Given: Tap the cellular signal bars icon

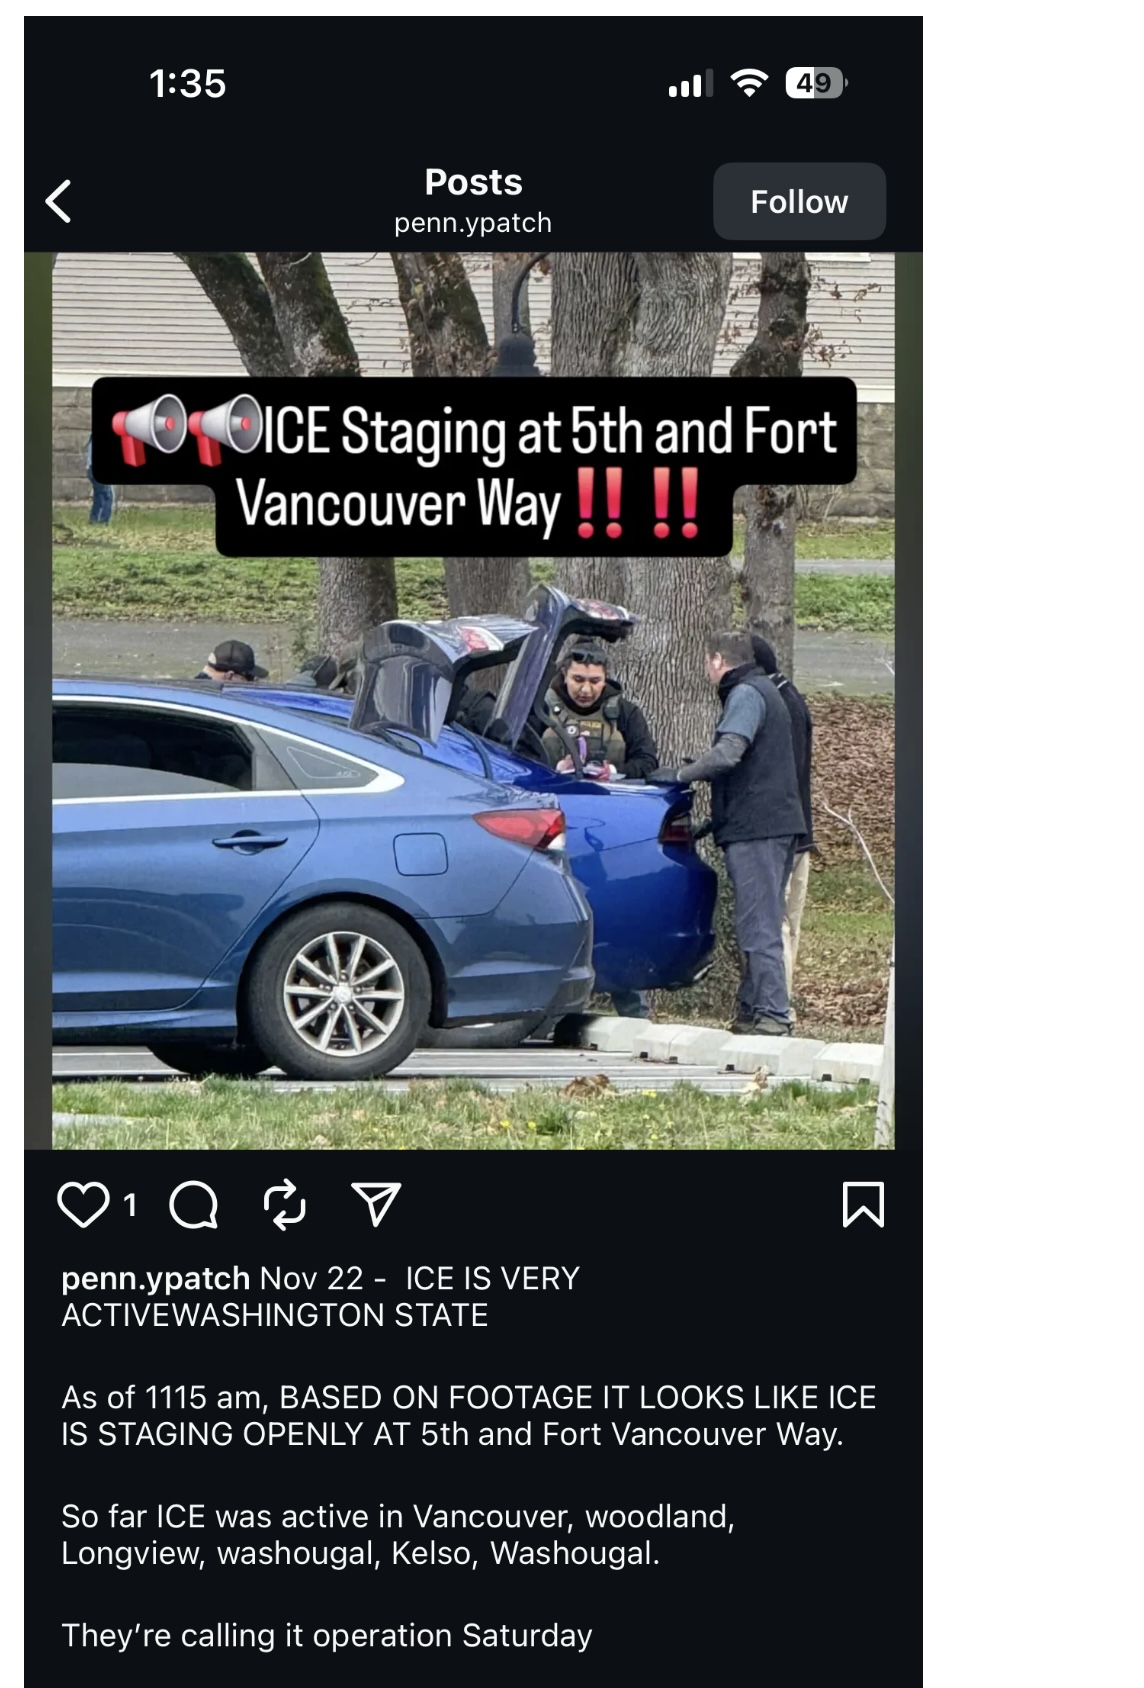Looking at the screenshot, I should pos(690,84).
